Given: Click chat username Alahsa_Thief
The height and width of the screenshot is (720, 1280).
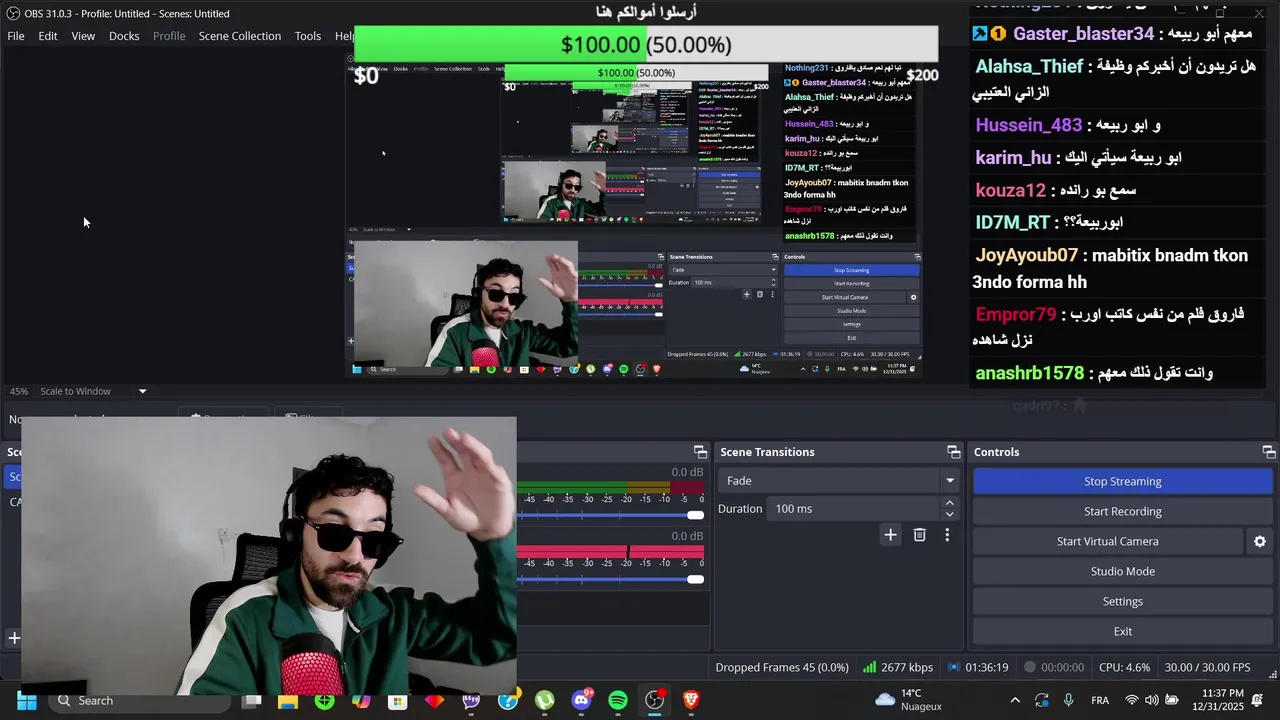Looking at the screenshot, I should (x=1029, y=66).
